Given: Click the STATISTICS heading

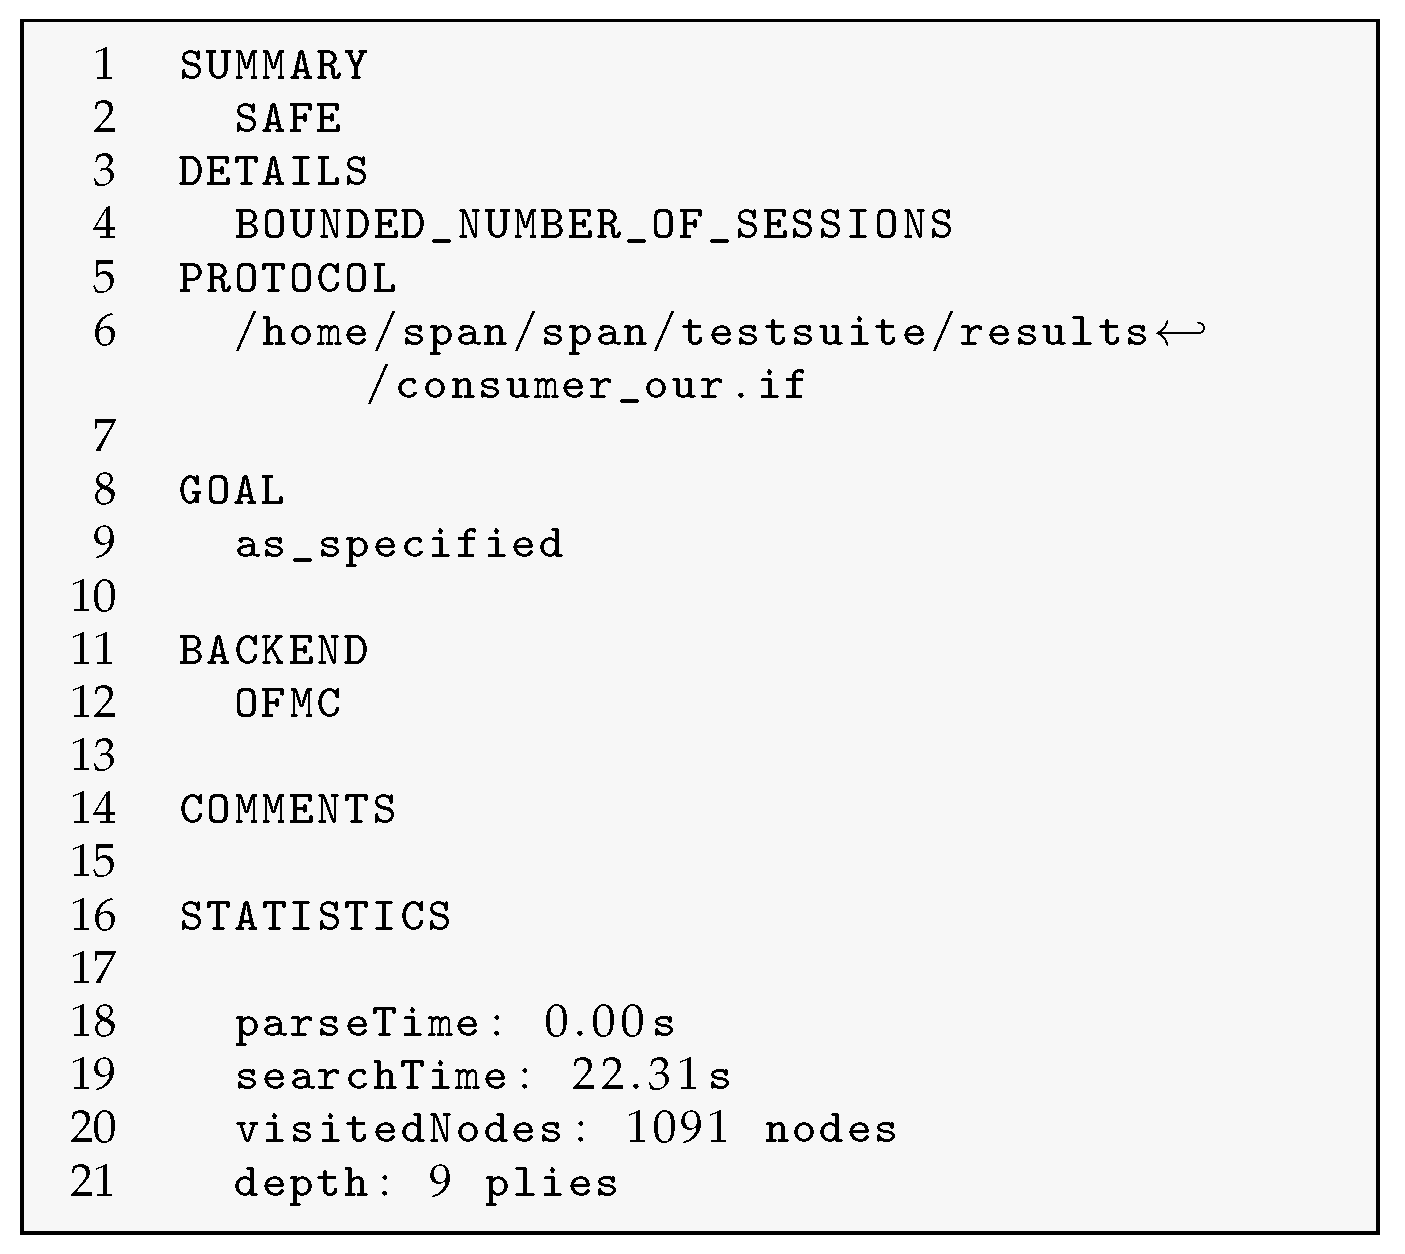Looking at the screenshot, I should pyautogui.click(x=315, y=916).
